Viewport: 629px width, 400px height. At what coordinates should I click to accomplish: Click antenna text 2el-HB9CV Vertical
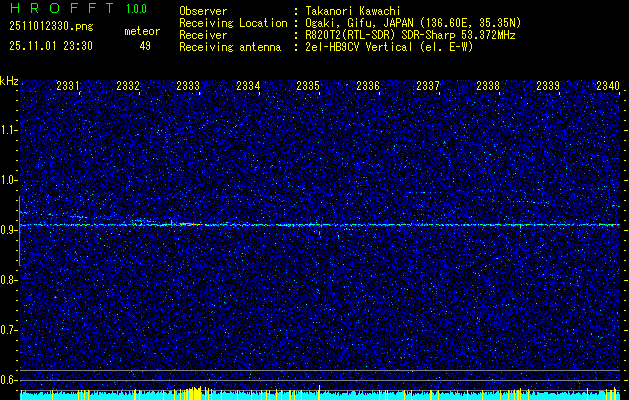pos(359,47)
